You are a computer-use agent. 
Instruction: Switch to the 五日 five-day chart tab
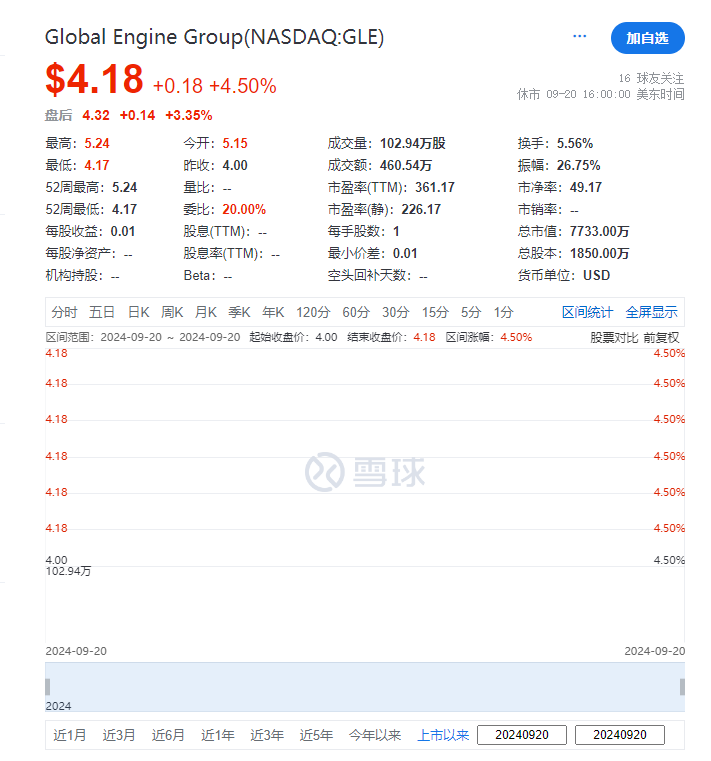[102, 312]
